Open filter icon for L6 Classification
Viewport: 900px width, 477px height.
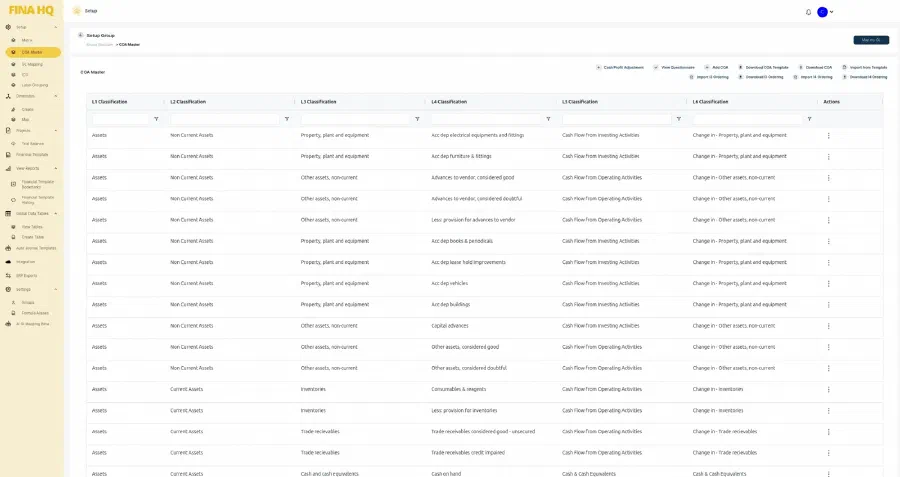tap(809, 119)
